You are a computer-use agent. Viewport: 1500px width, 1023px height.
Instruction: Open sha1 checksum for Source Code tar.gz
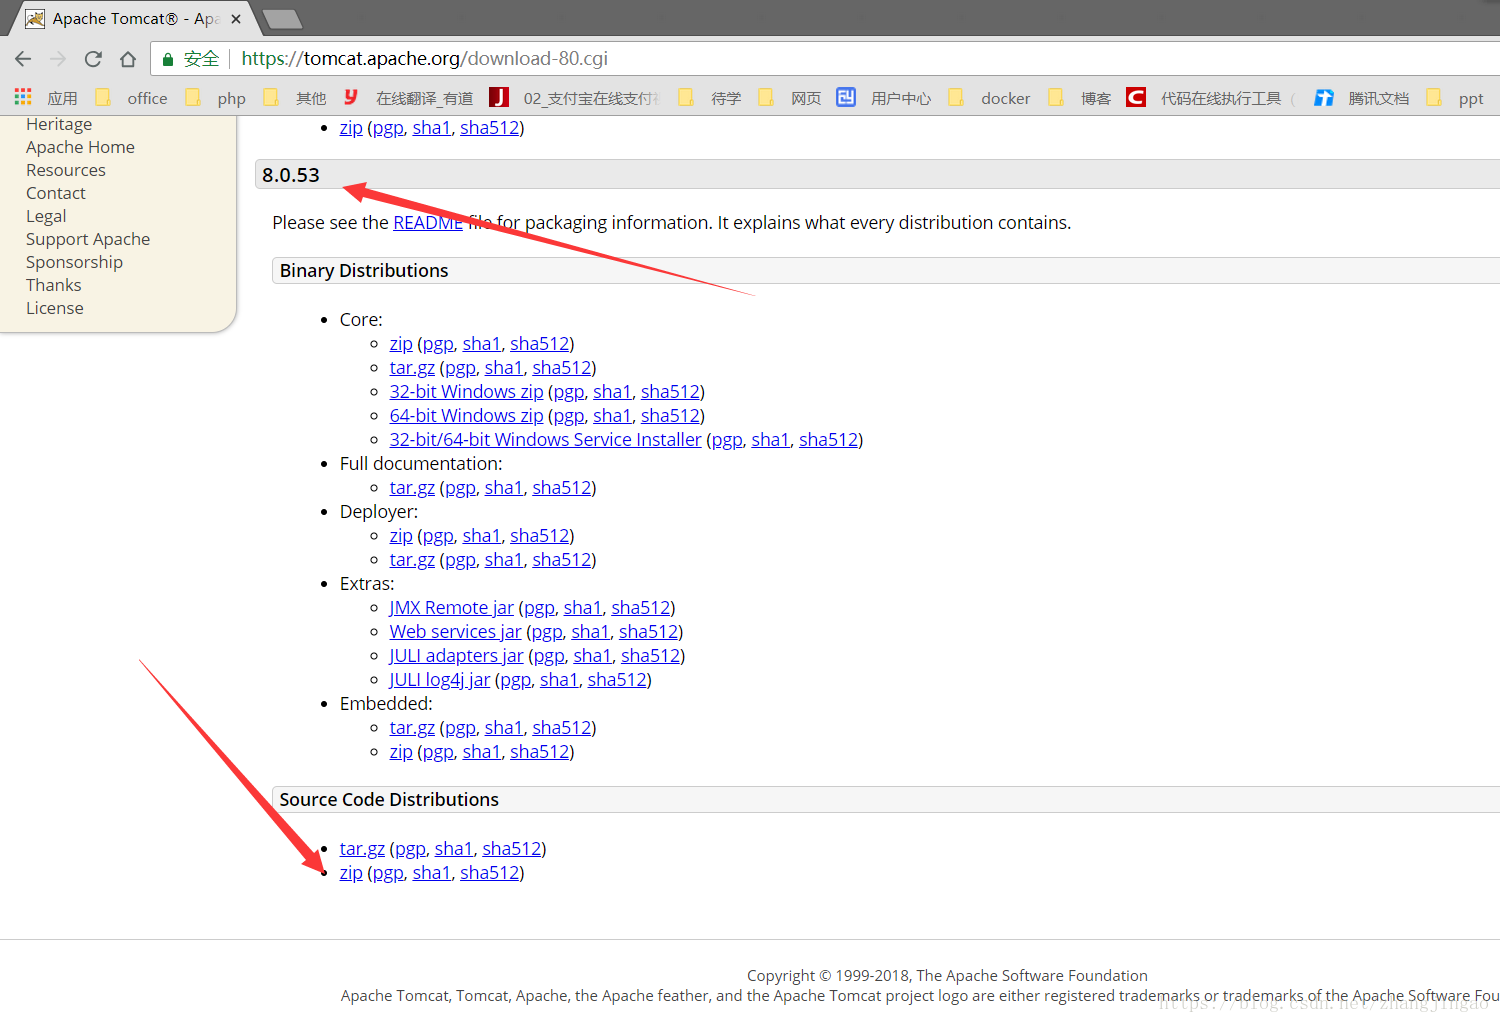453,849
